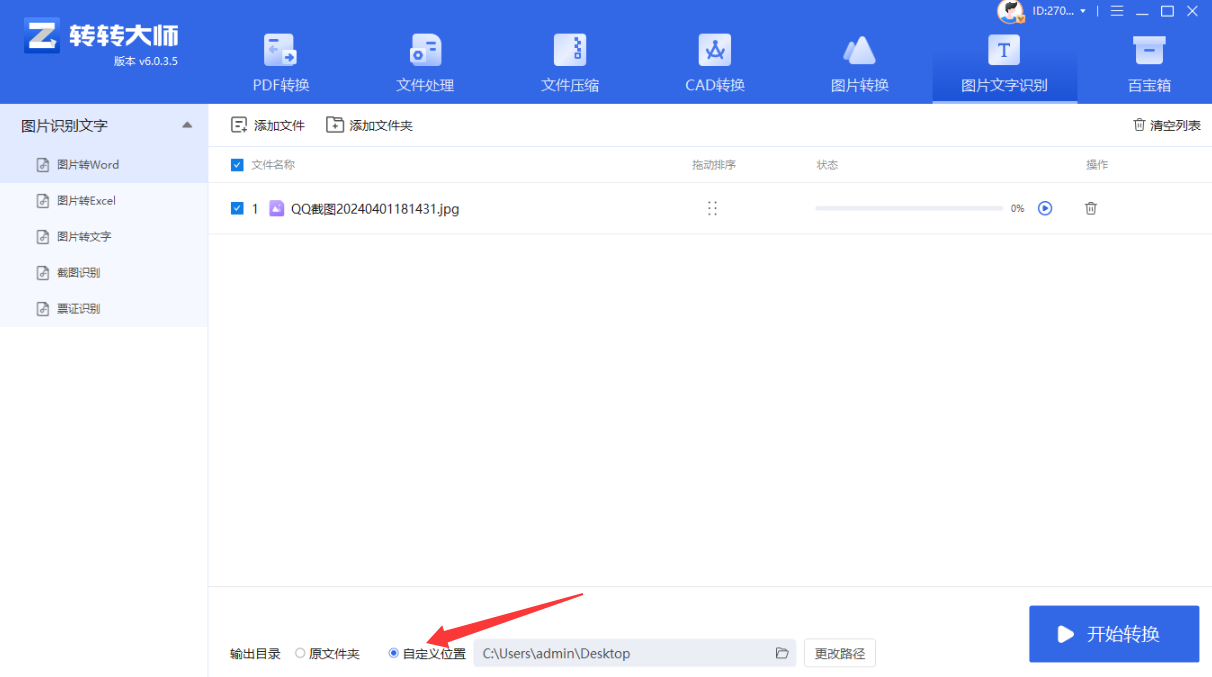Open the 文件处理 module

click(x=425, y=63)
